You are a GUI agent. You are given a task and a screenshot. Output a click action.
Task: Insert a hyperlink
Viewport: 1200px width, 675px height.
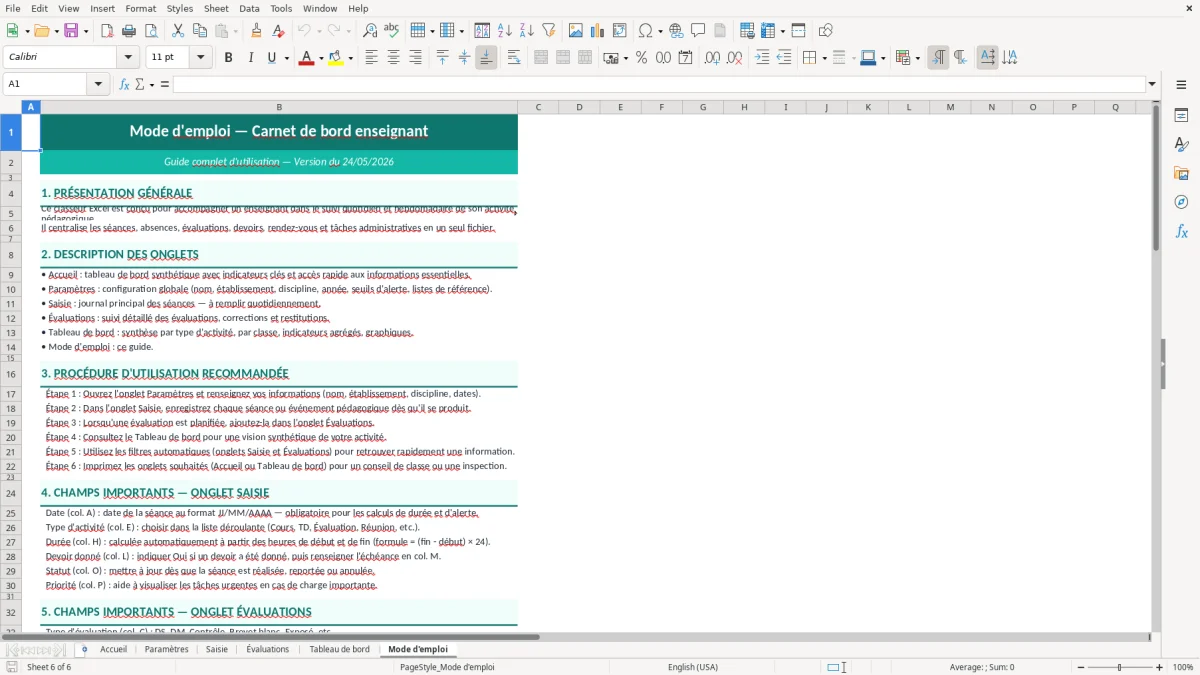(676, 31)
